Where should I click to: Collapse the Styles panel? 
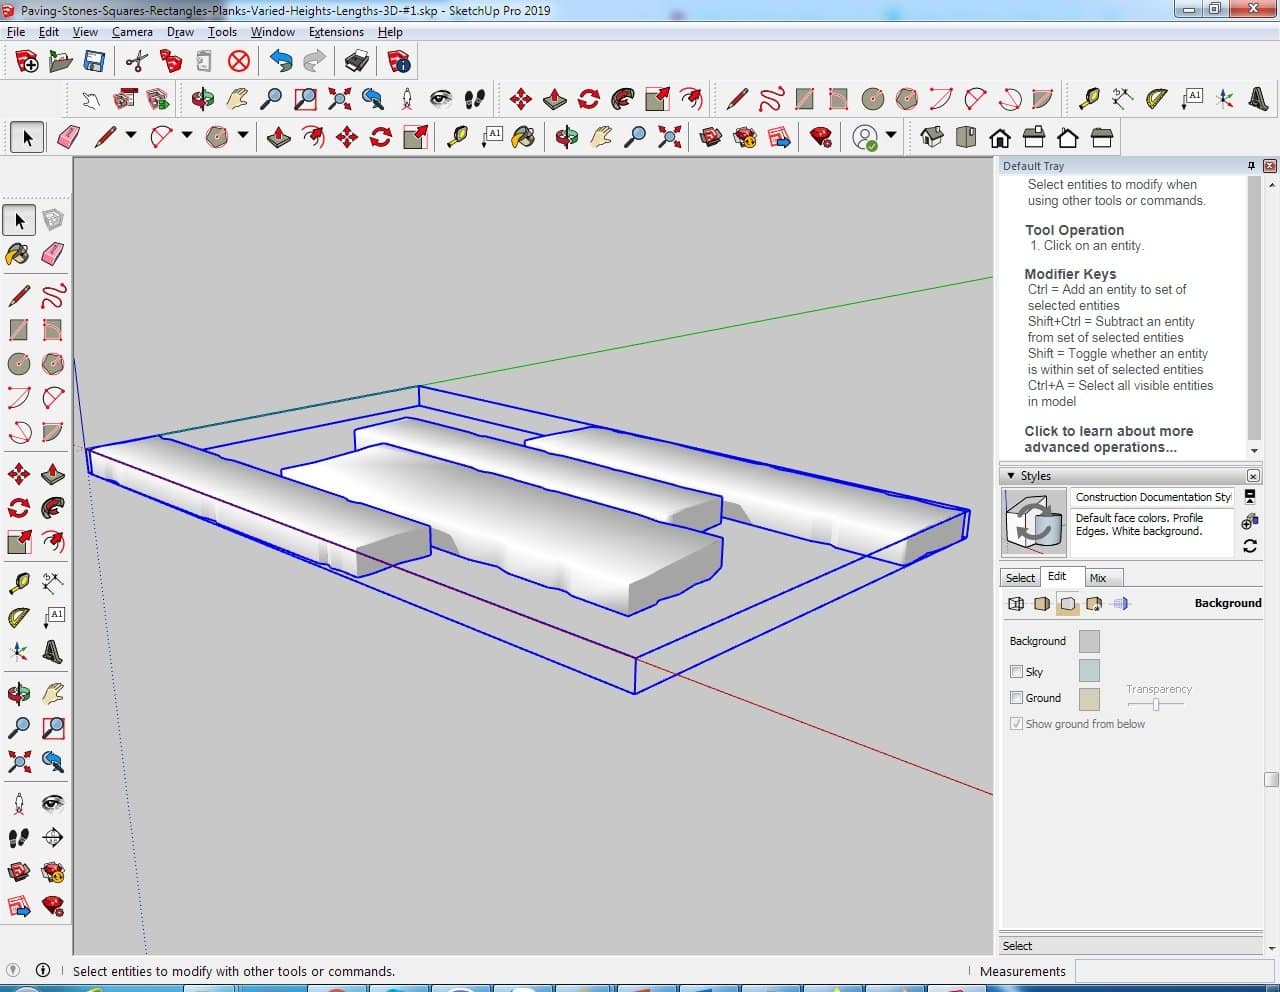(x=1011, y=476)
